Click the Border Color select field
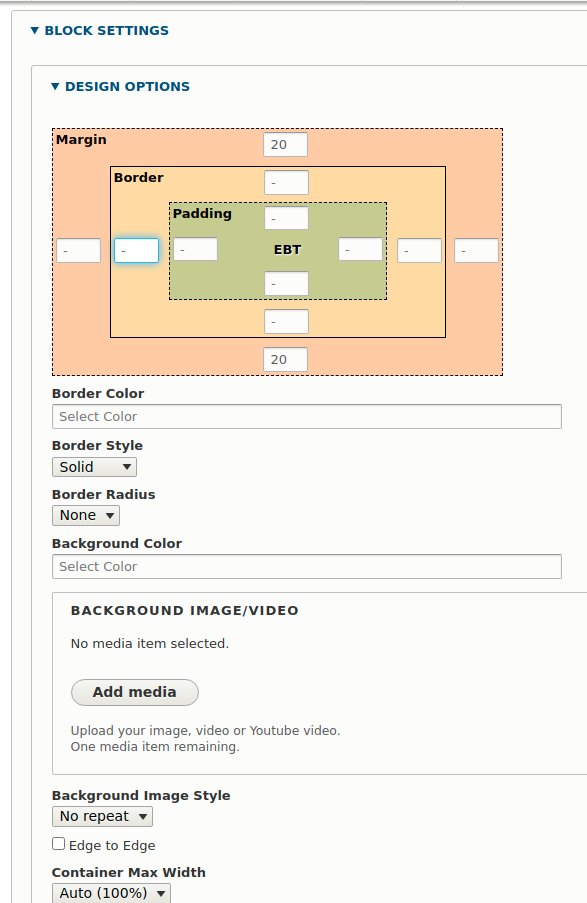Image resolution: width=587 pixels, height=903 pixels. click(306, 416)
